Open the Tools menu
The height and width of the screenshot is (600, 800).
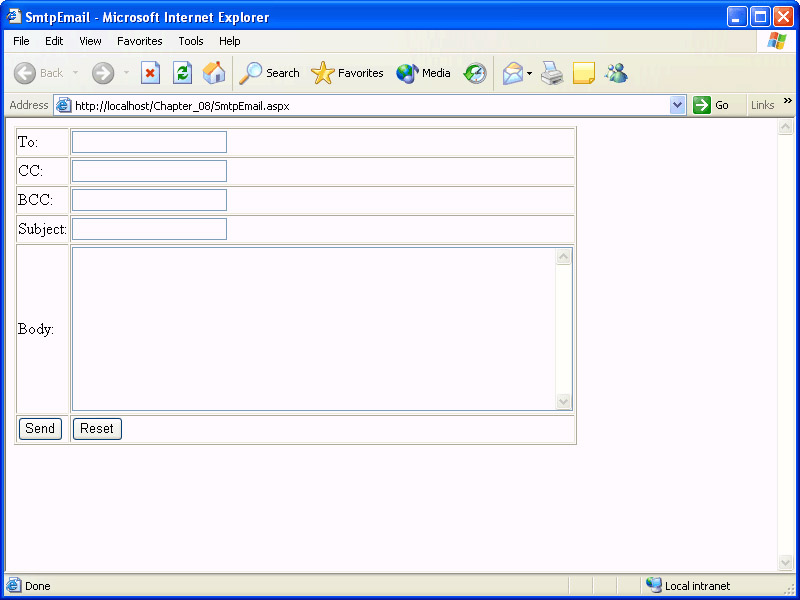coord(191,41)
